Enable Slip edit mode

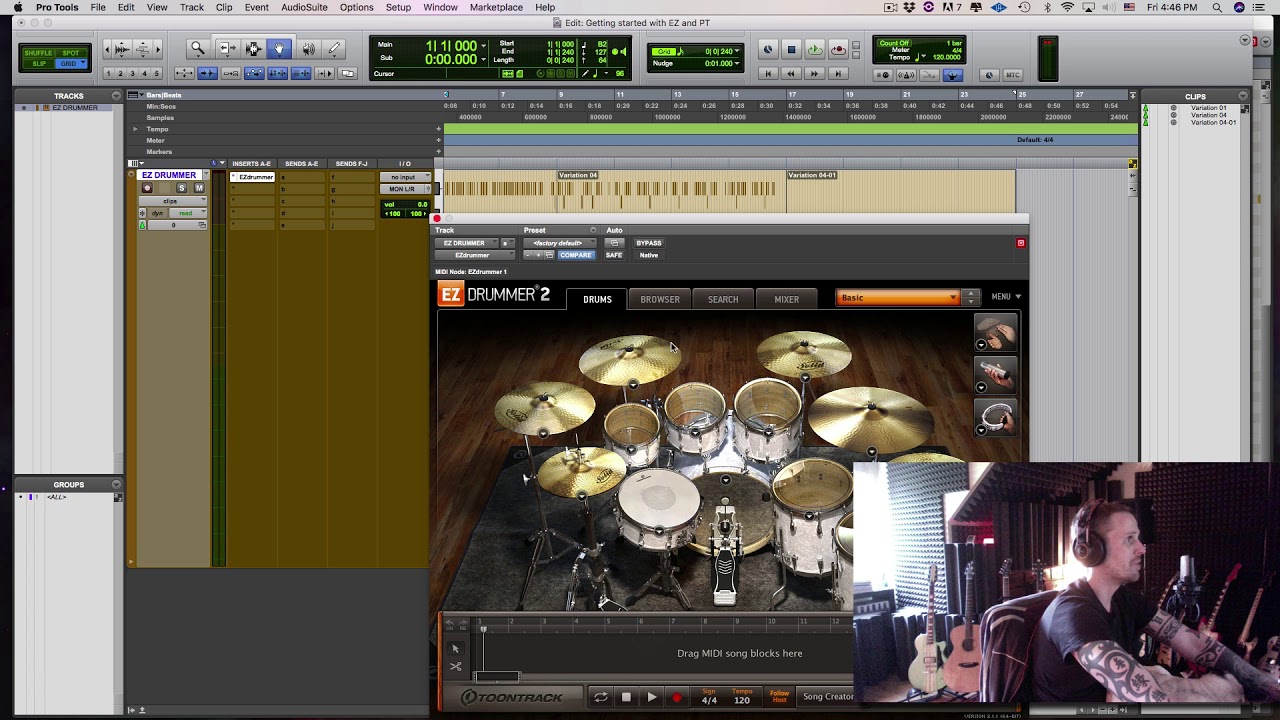pyautogui.click(x=39, y=64)
